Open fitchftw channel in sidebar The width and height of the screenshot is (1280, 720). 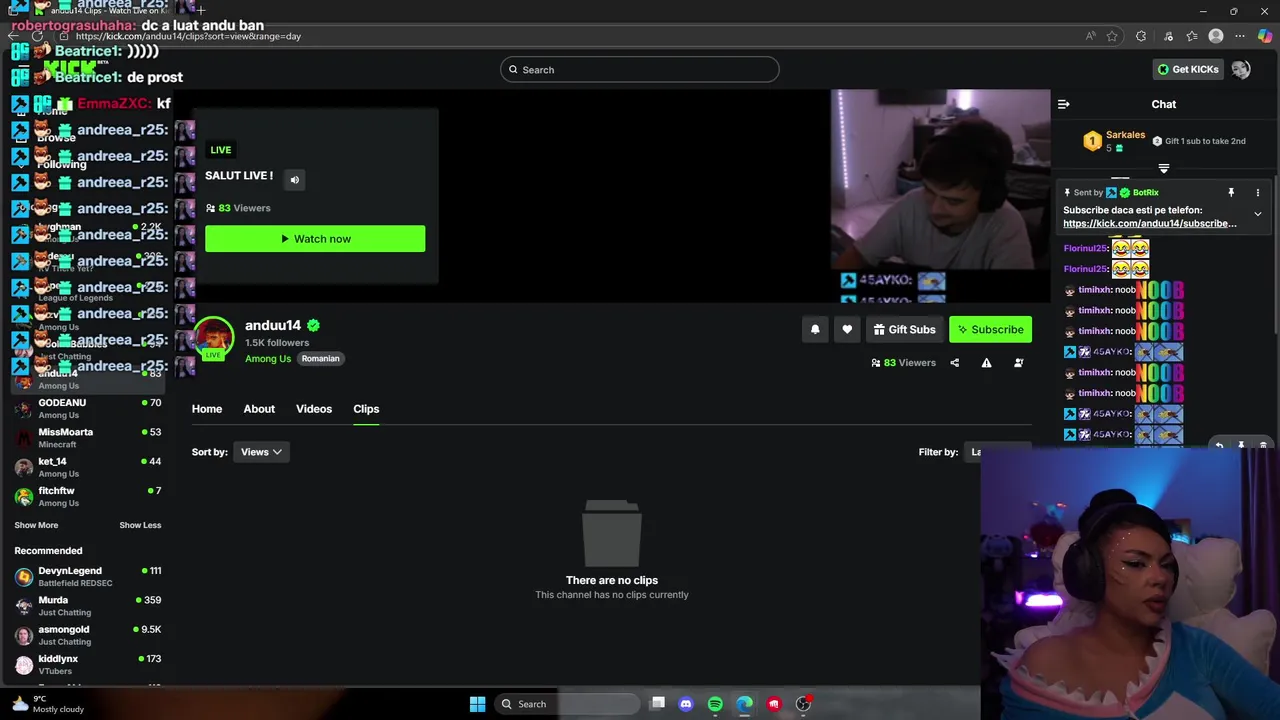[88, 496]
